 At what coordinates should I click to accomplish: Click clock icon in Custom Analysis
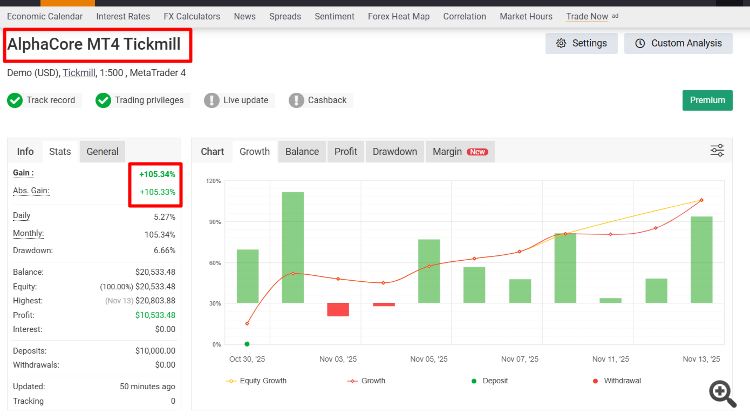pyautogui.click(x=640, y=43)
